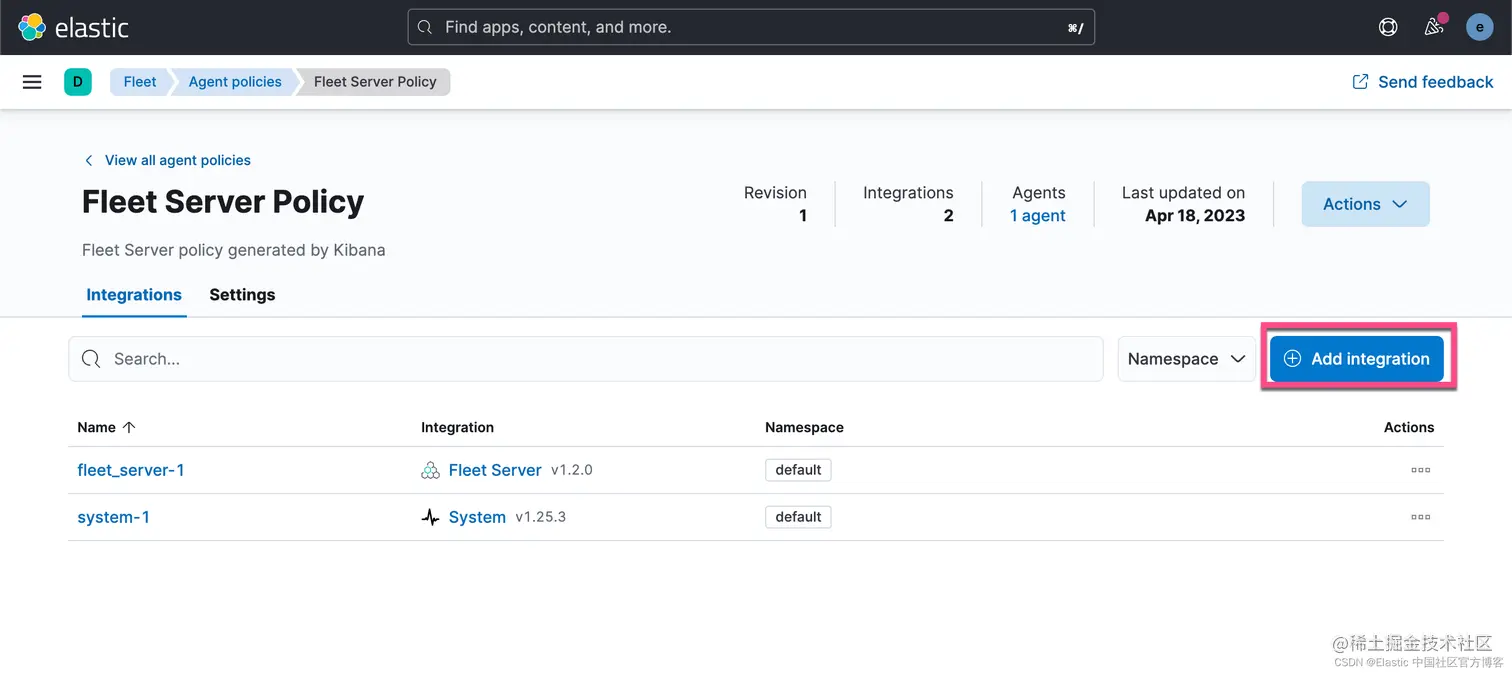Screen dimensions: 1512x673
Task: Open the Namespace filter dropdown
Action: pyautogui.click(x=1186, y=359)
